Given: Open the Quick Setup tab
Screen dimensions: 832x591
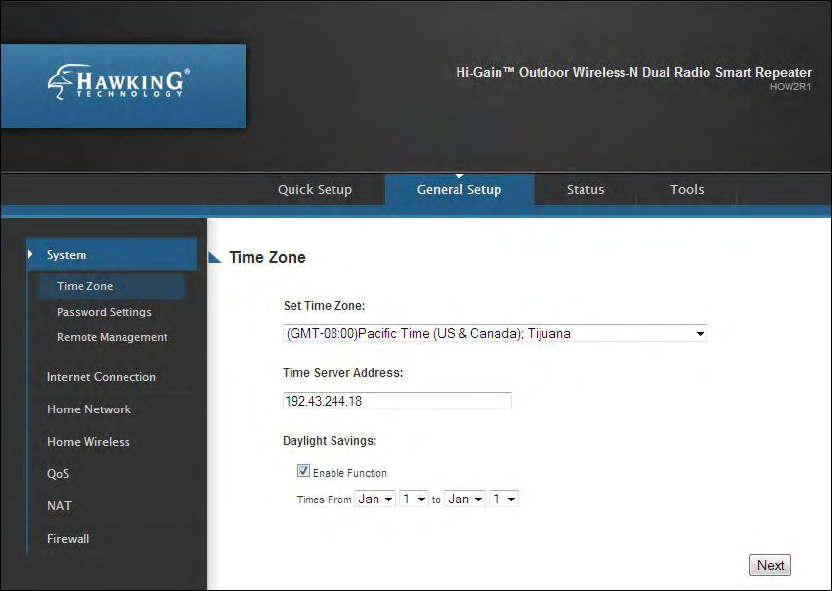Looking at the screenshot, I should (315, 189).
